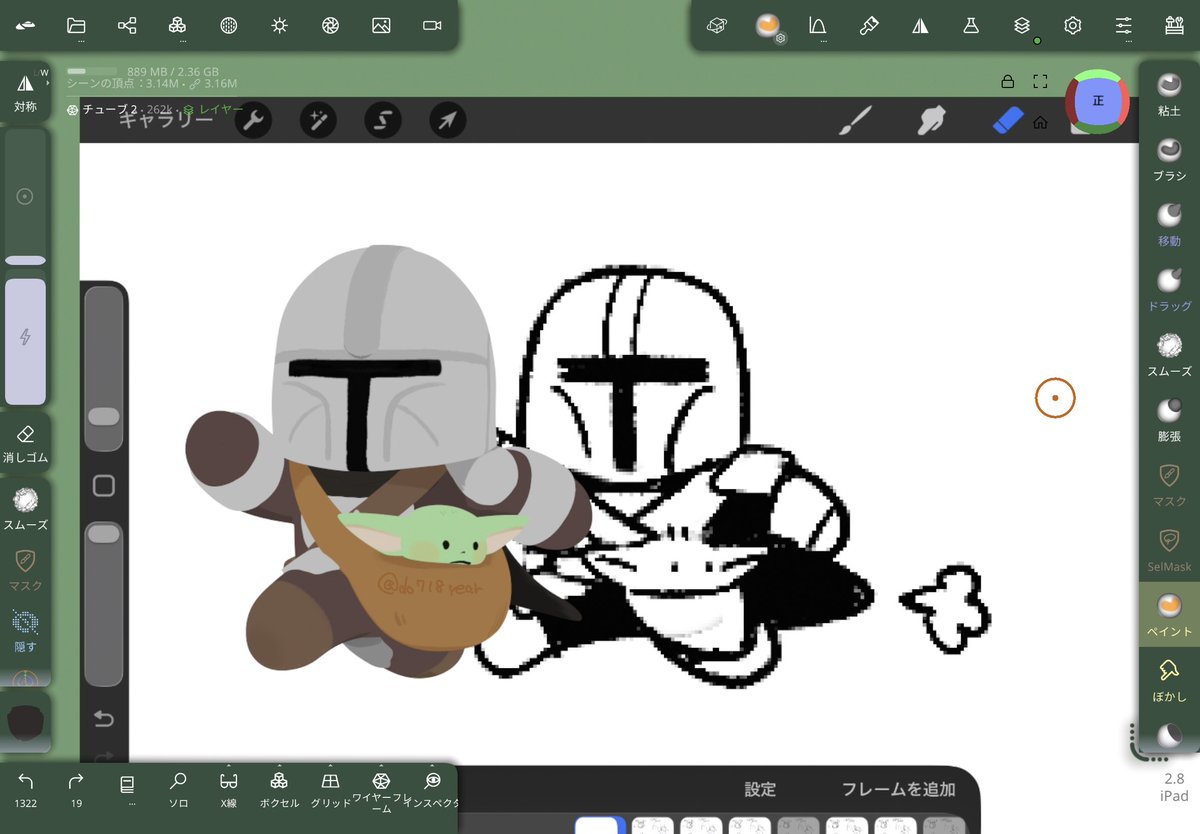1200x834 pixels.
Task: Select the SelMask tool
Action: pos(1169,549)
